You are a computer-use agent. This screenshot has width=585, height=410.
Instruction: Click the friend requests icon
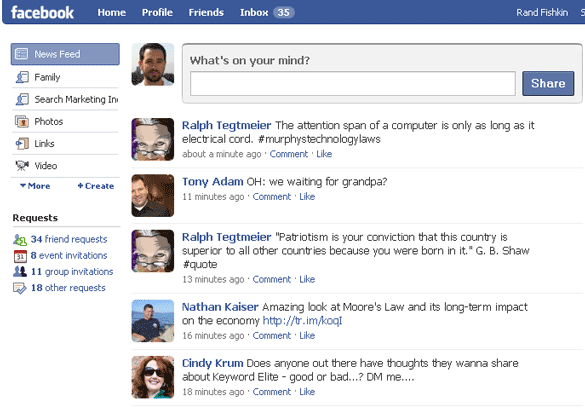[x=20, y=240]
